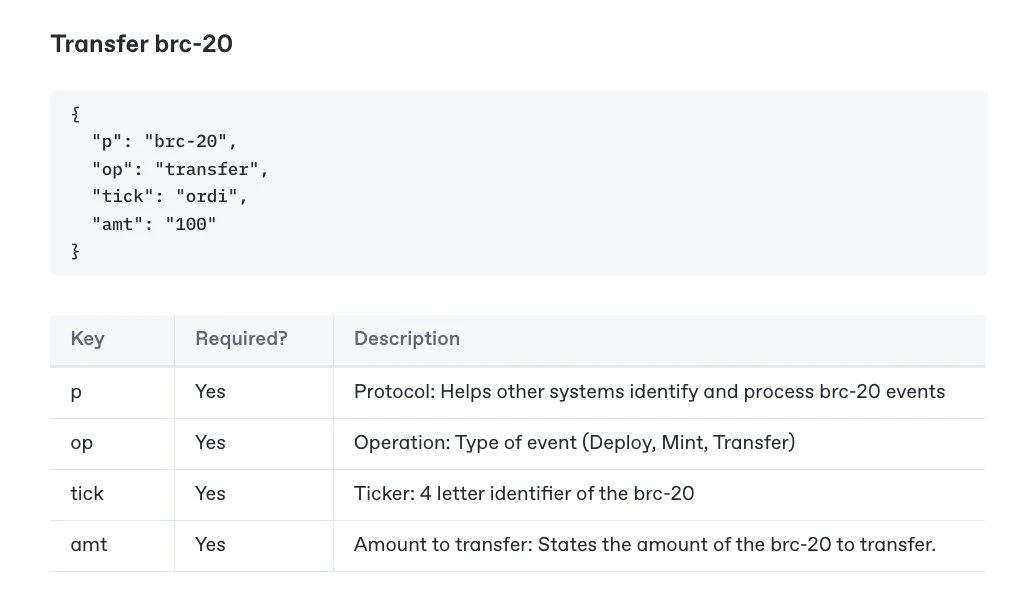Select the "p" key cell
Image resolution: width=1036 pixels, height=606 pixels.
pos(76,392)
